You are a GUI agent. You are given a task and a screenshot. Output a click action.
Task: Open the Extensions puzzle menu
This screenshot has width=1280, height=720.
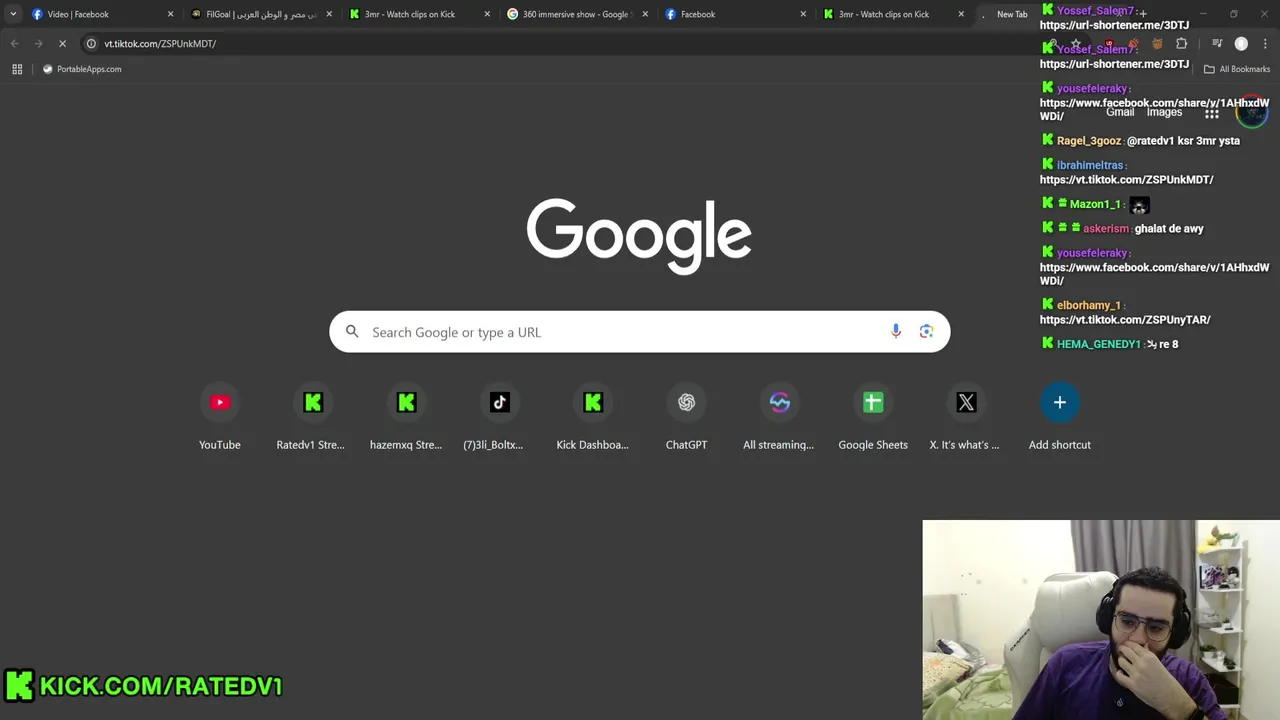pos(1182,44)
